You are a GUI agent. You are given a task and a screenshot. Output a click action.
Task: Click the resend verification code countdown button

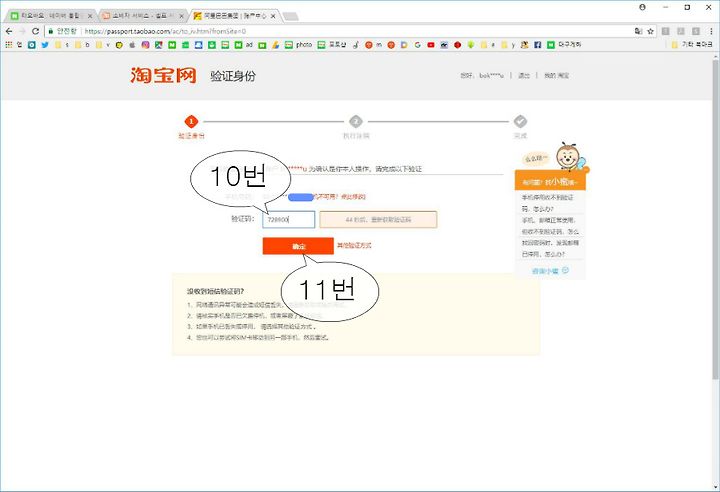pos(378,220)
